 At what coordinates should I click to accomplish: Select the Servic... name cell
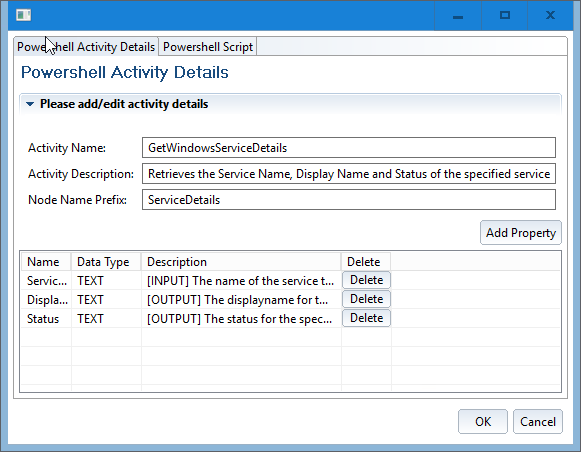pos(46,281)
